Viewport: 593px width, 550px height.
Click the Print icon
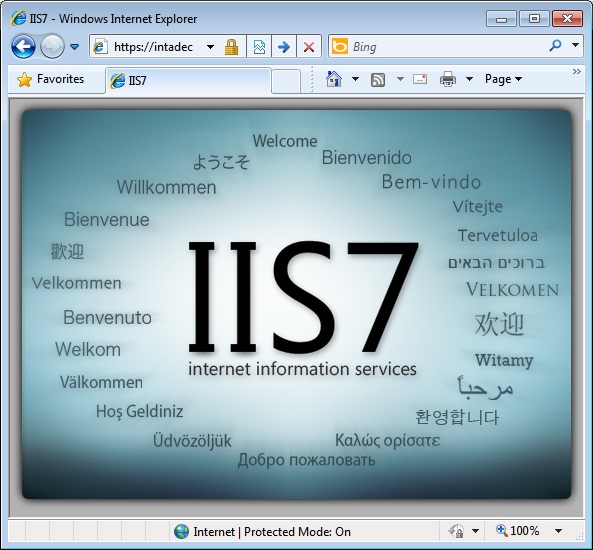(448, 79)
